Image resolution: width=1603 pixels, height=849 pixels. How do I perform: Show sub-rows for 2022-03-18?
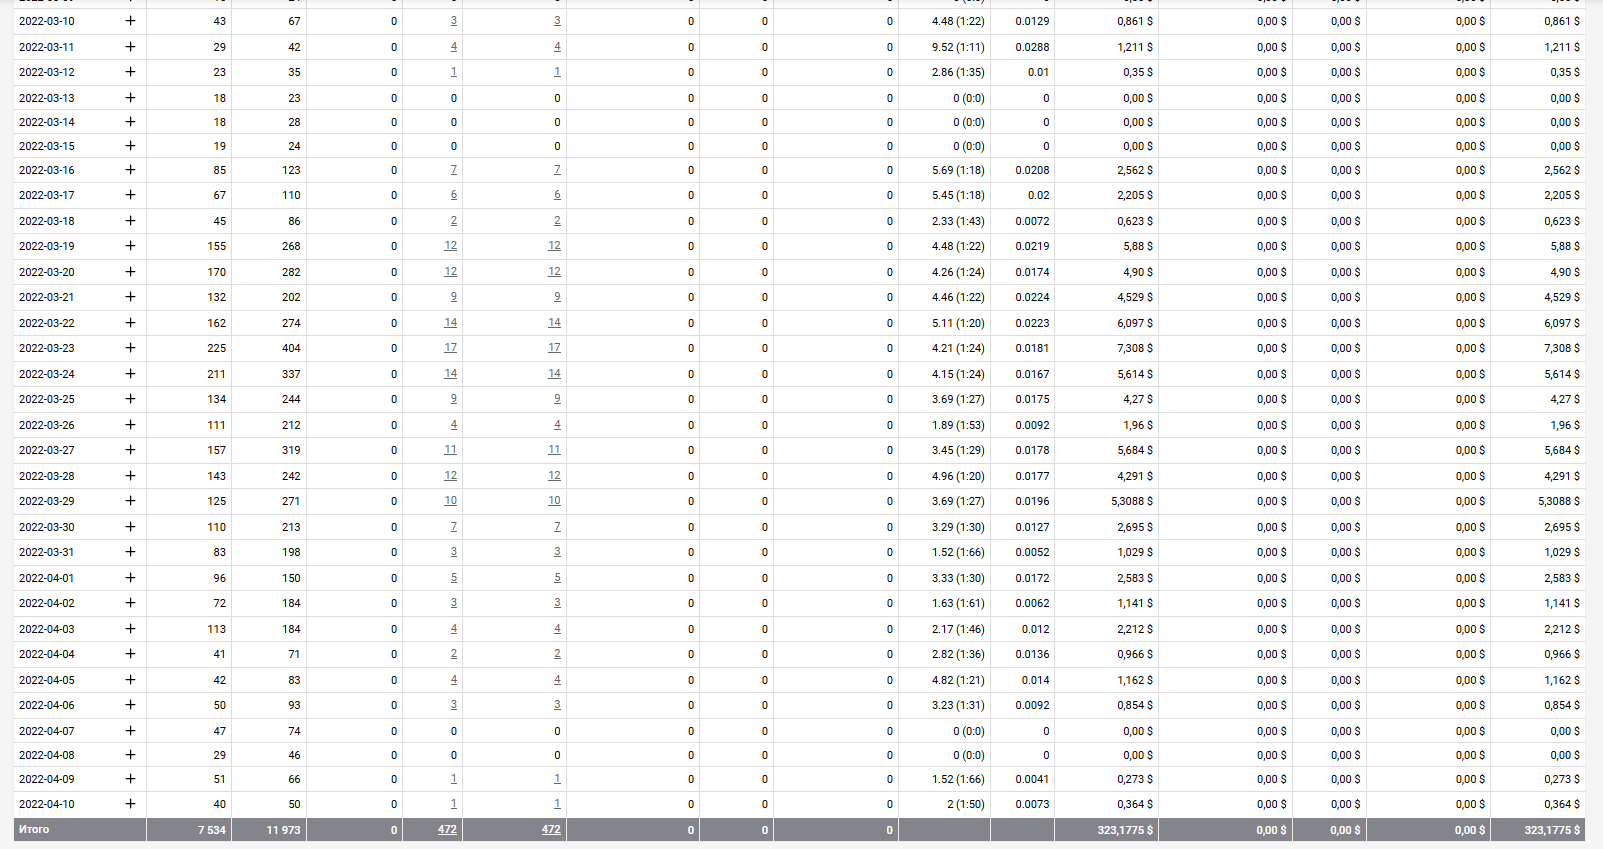130,221
